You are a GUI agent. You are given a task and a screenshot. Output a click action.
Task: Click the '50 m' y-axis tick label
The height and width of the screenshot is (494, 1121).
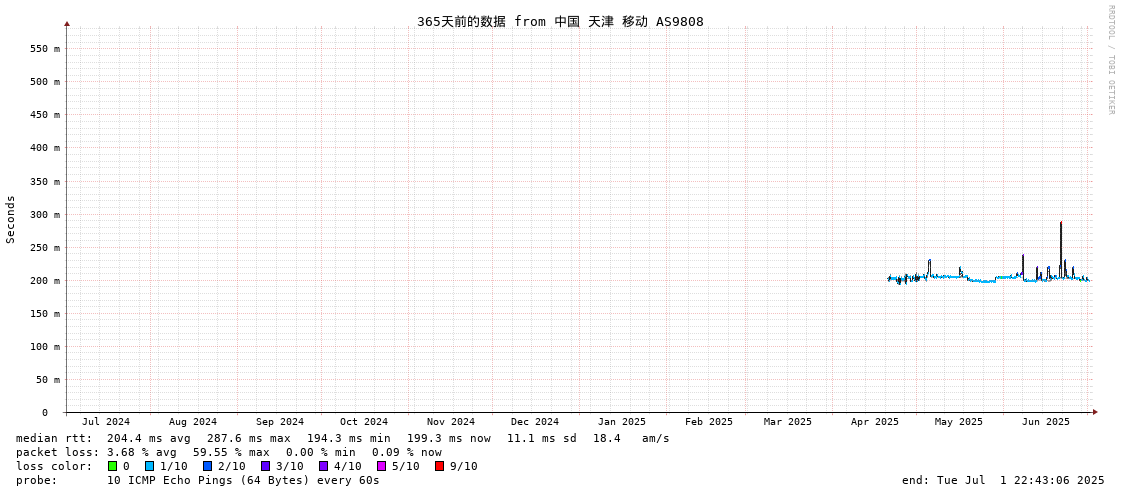(x=49, y=380)
